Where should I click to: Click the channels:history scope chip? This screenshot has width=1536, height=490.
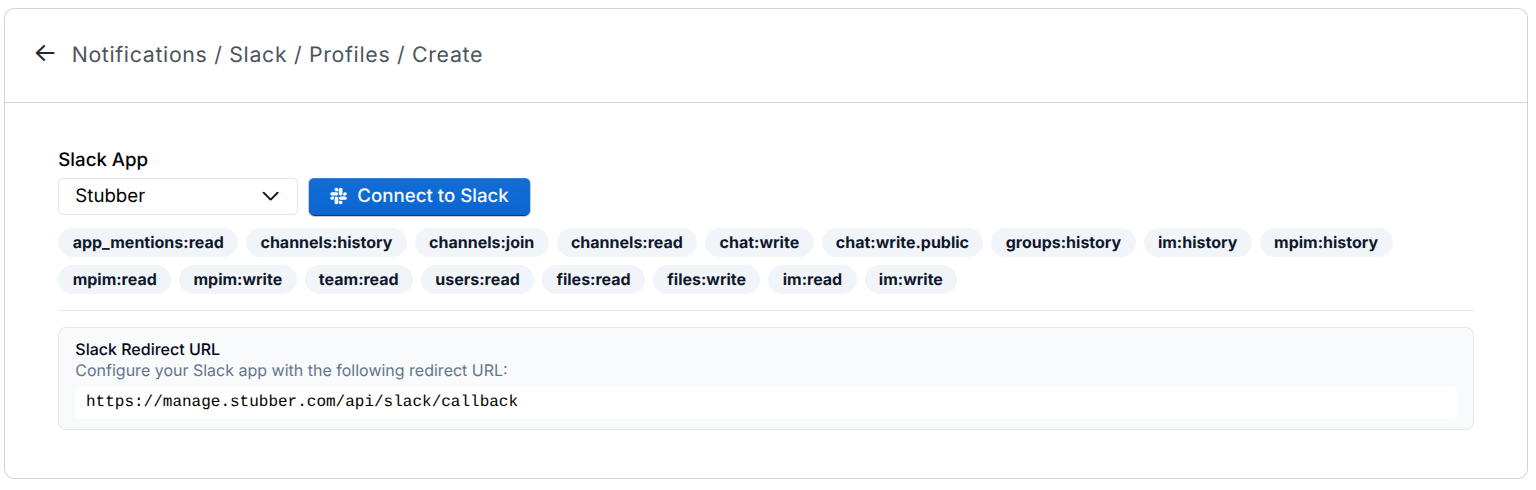click(326, 243)
